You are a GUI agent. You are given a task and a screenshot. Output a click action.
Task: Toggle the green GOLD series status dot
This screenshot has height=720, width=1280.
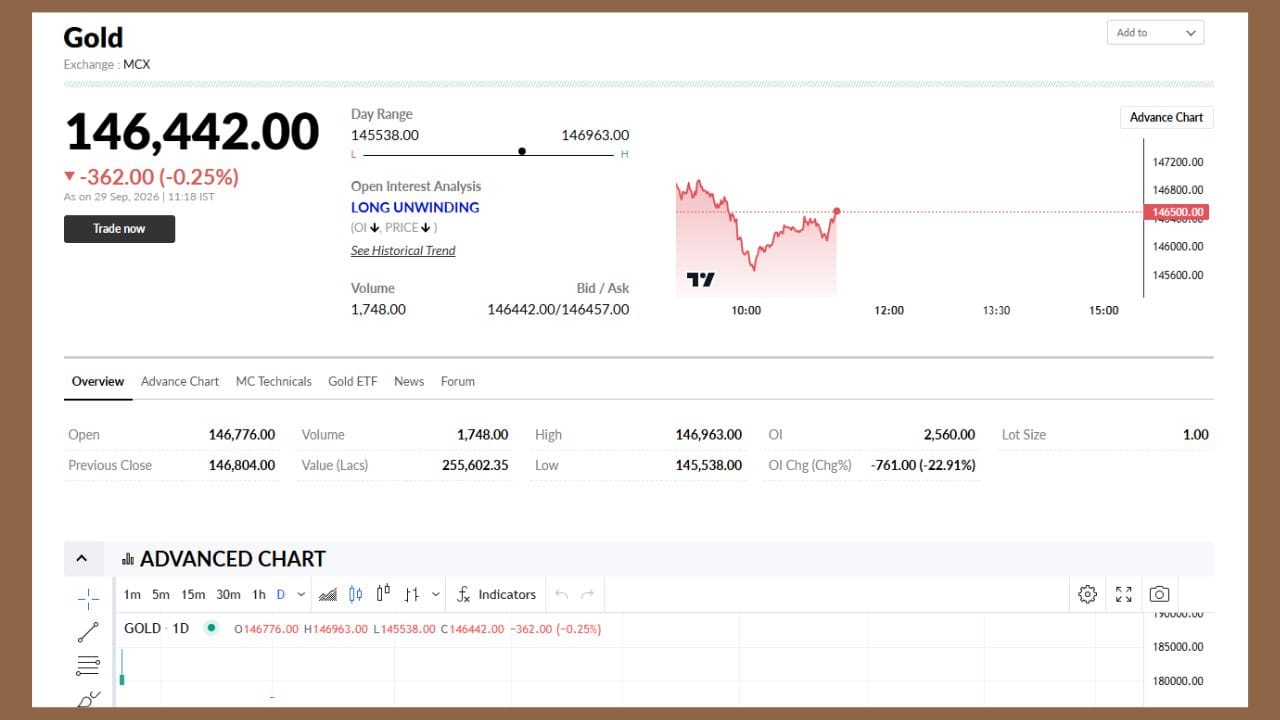tap(211, 628)
